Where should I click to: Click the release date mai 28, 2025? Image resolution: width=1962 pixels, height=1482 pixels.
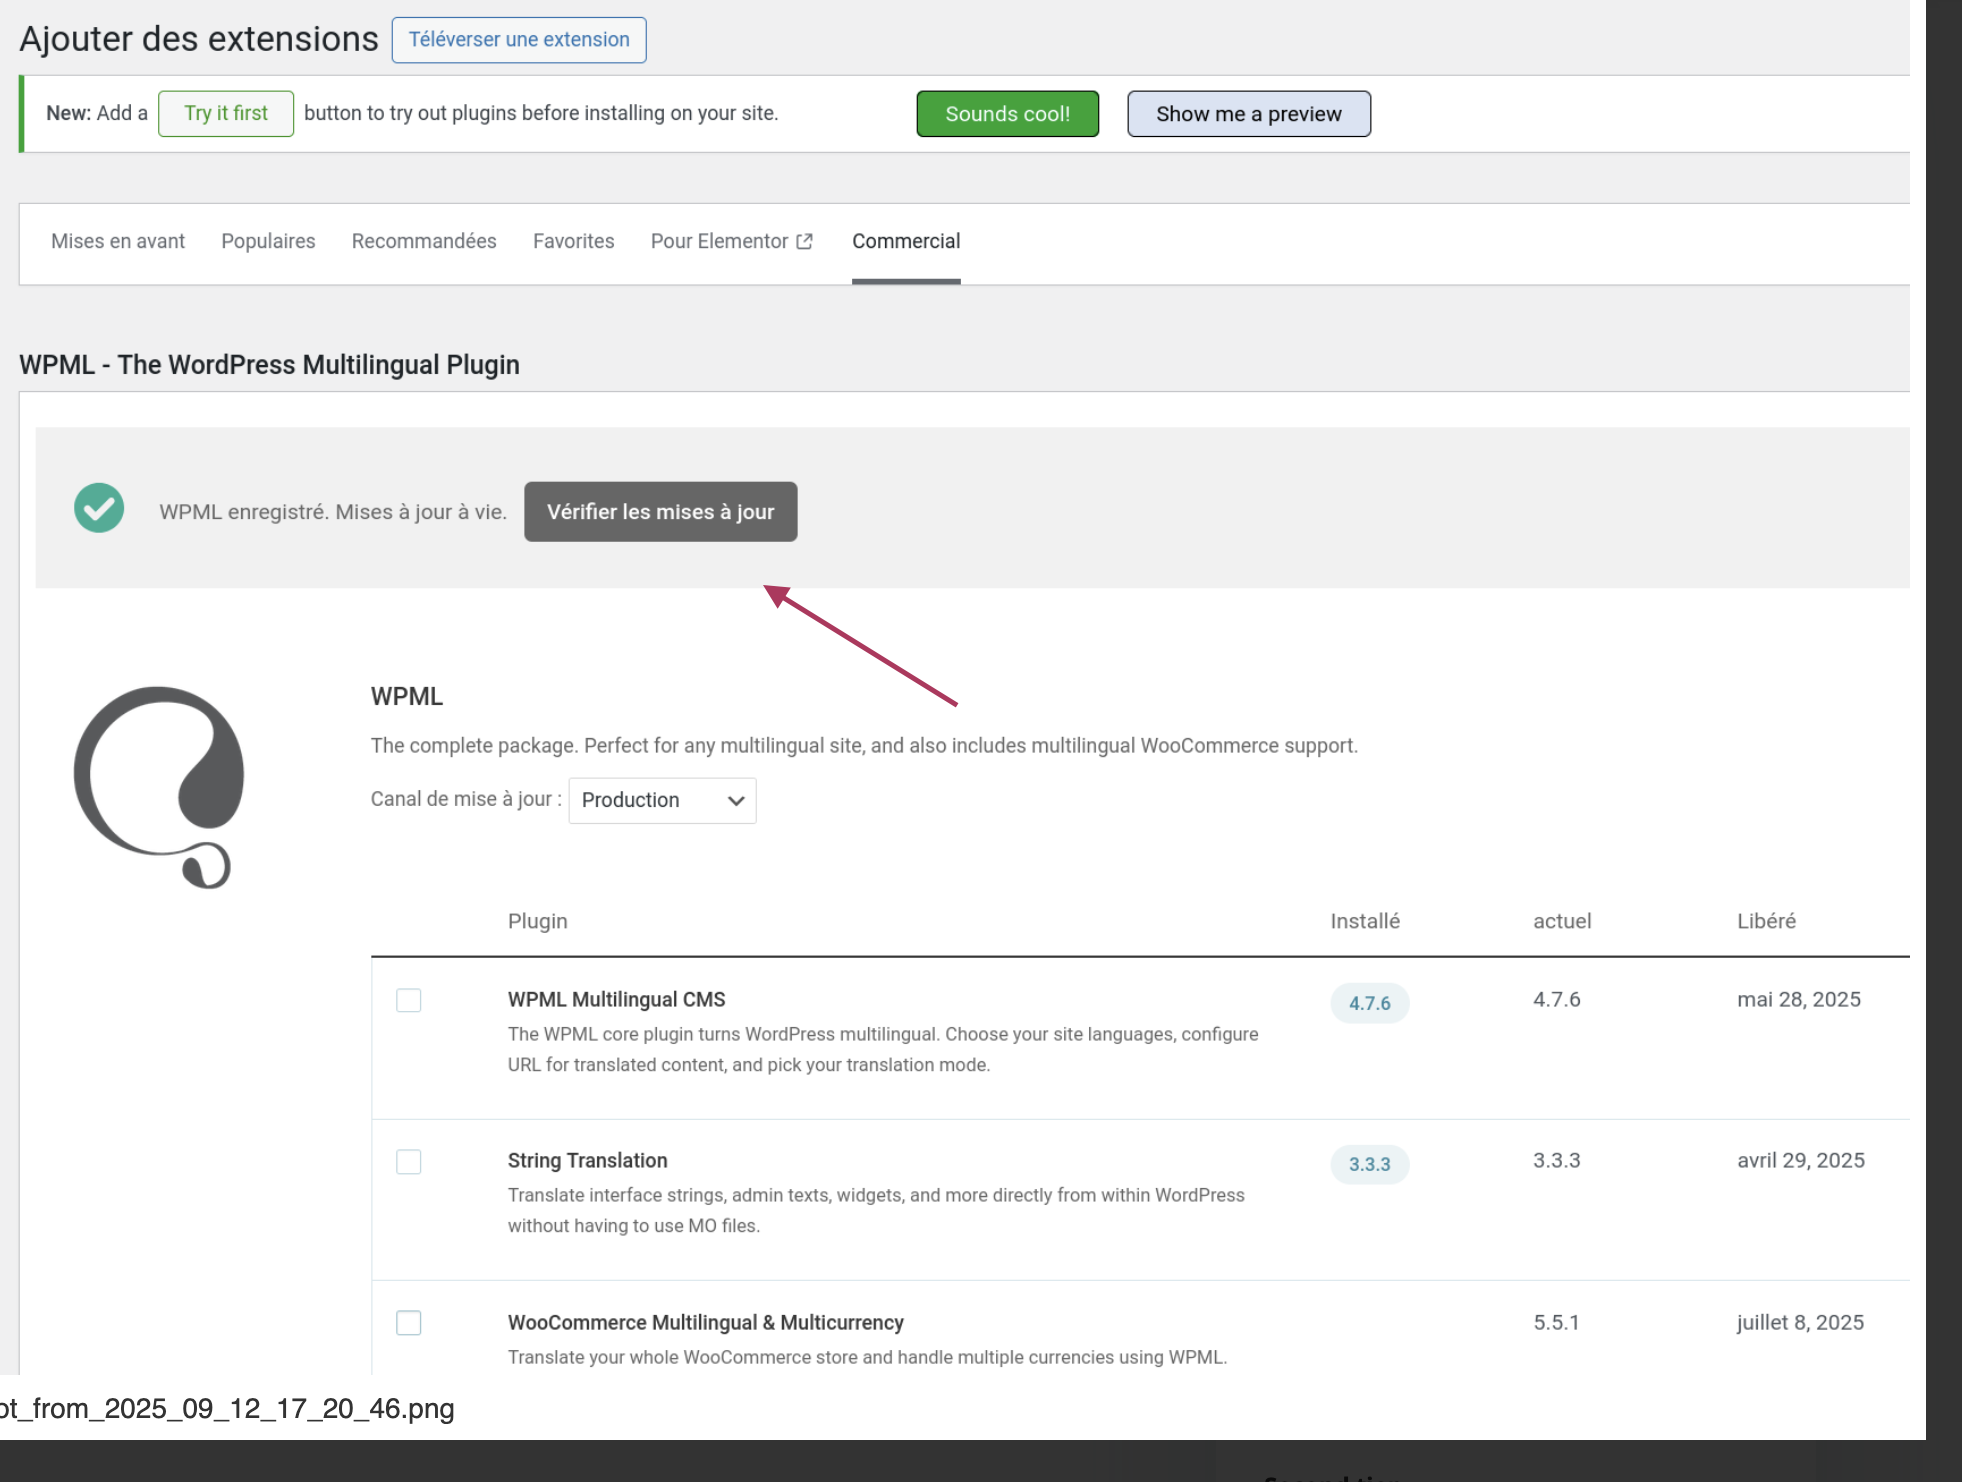click(1799, 999)
